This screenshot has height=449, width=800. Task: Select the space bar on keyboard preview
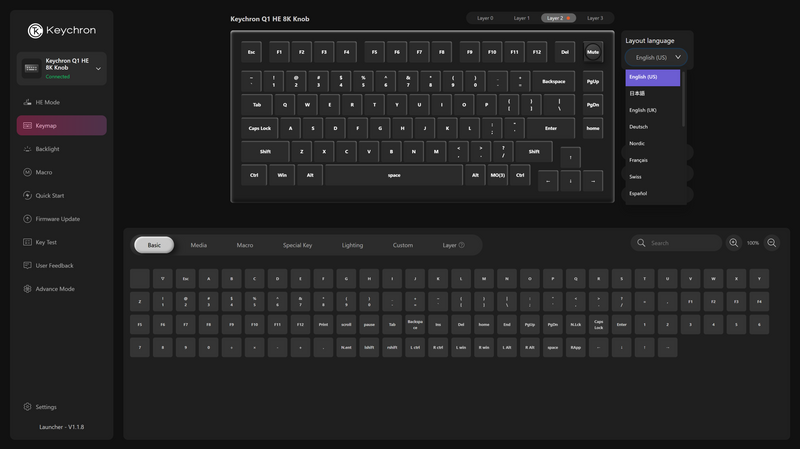pos(394,176)
